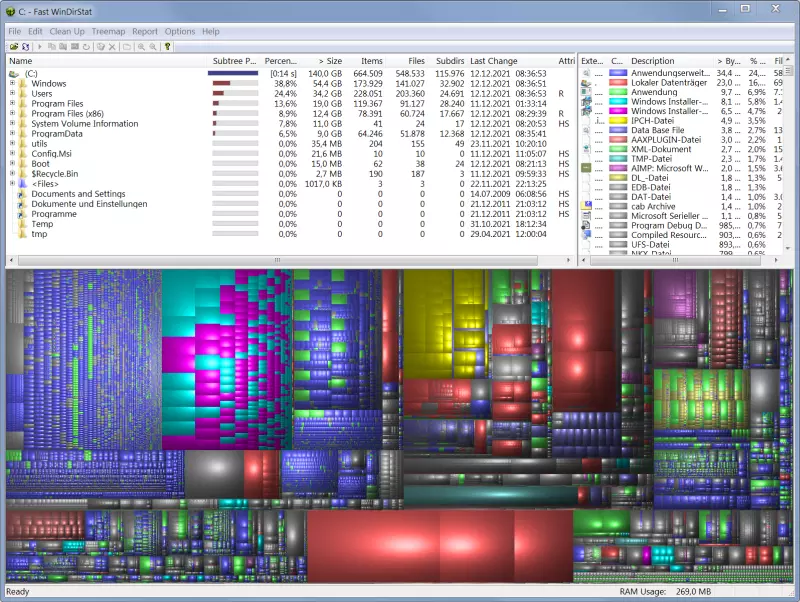Viewport: 800px width, 602px height.
Task: Click the permanent Delete X toolbar icon
Action: click(112, 46)
